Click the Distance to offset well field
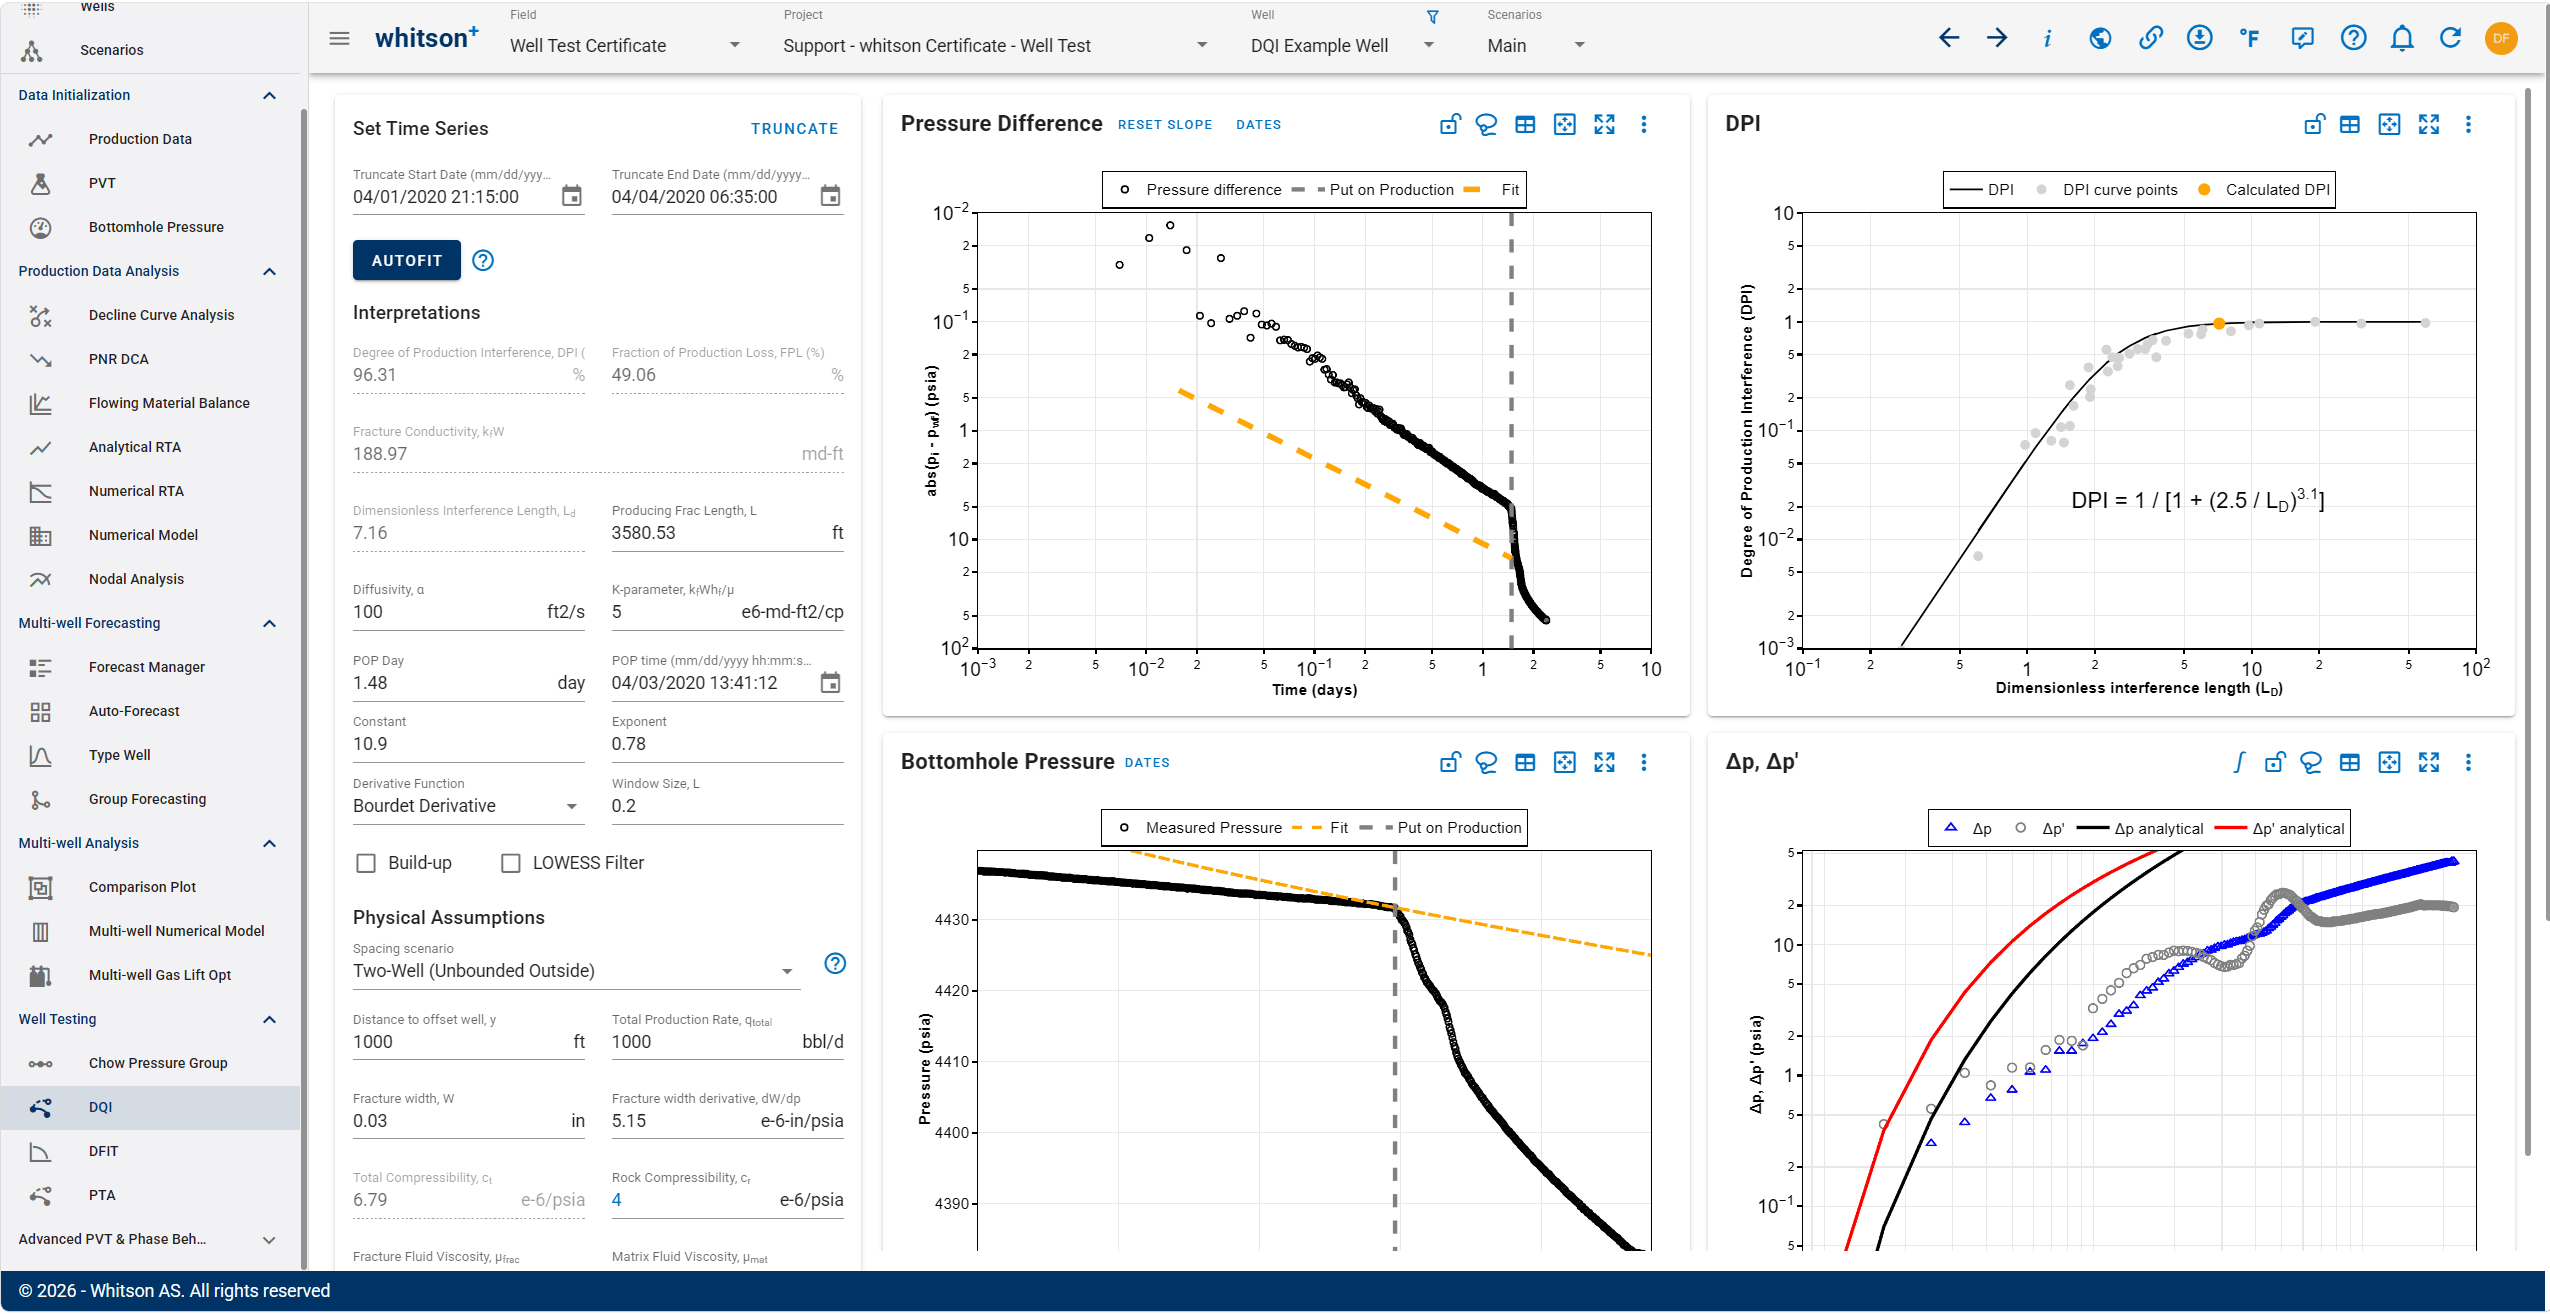 tap(469, 1042)
